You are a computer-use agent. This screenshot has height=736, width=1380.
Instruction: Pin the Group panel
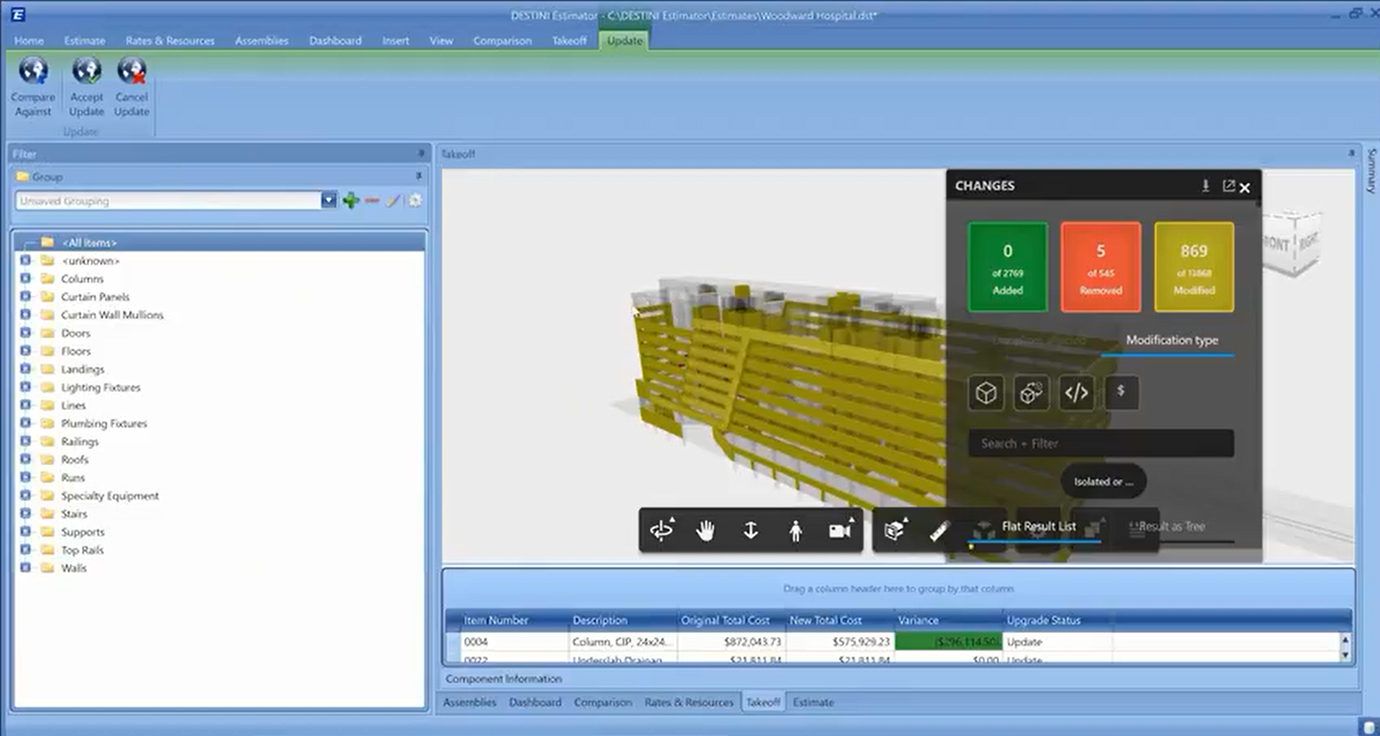[x=419, y=176]
